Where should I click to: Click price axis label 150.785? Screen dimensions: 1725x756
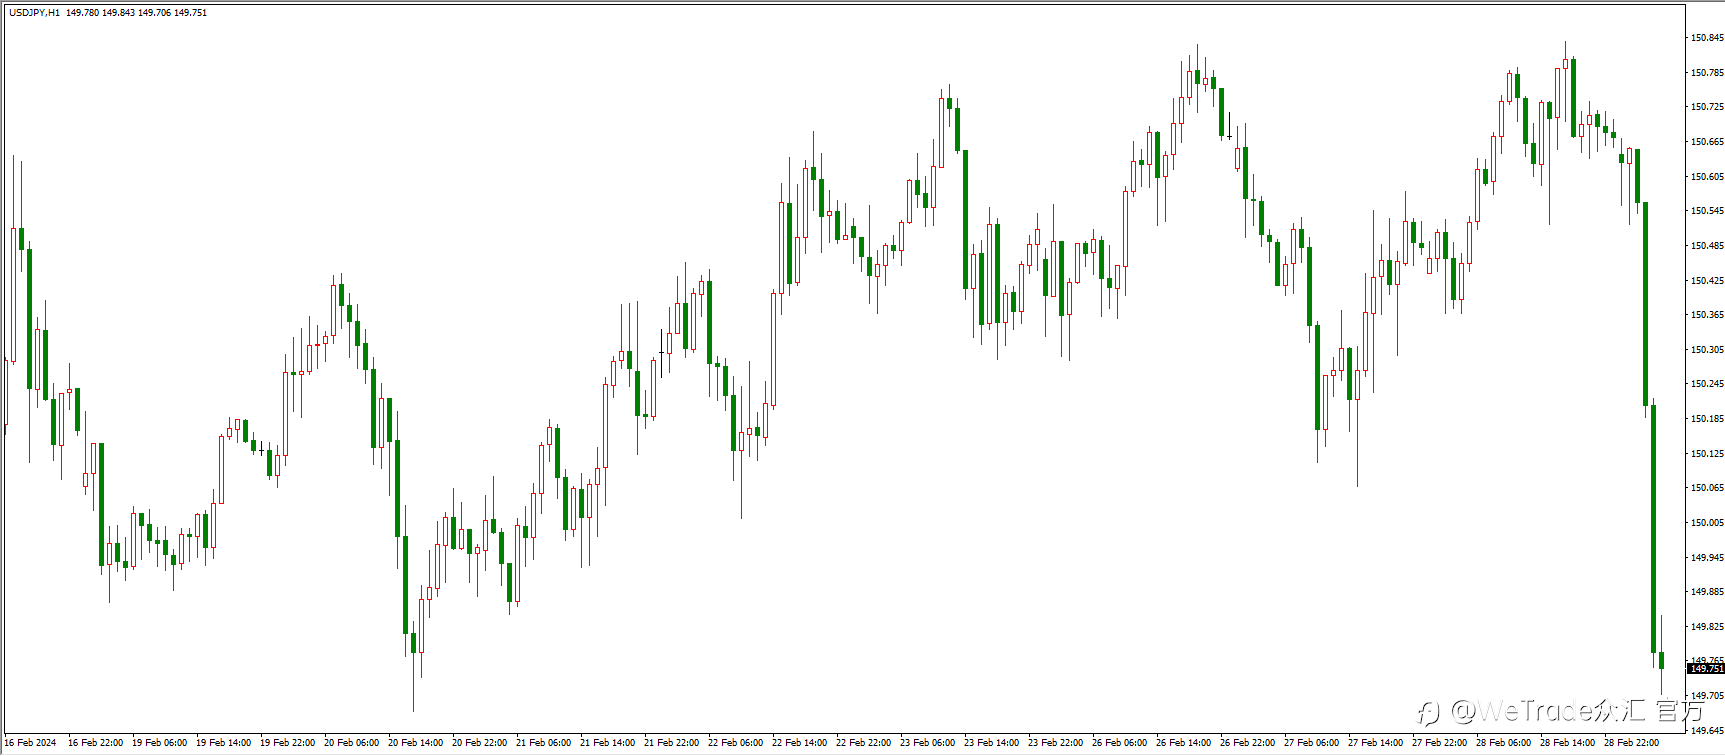tap(1707, 73)
